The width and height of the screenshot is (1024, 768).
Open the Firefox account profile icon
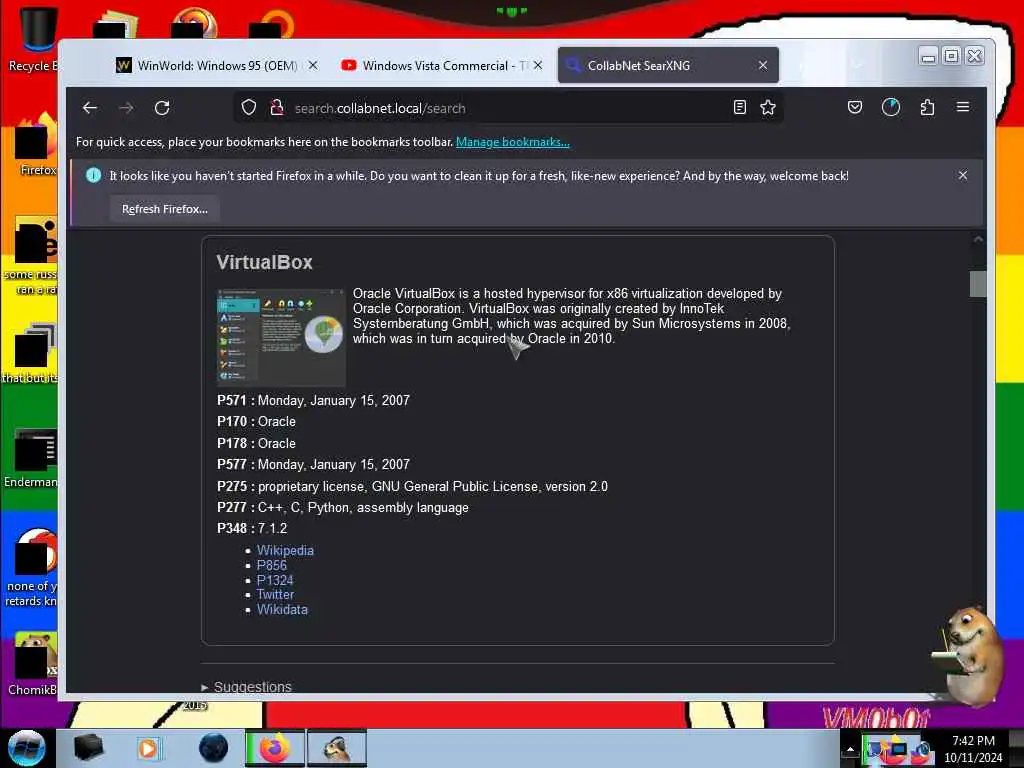[891, 107]
